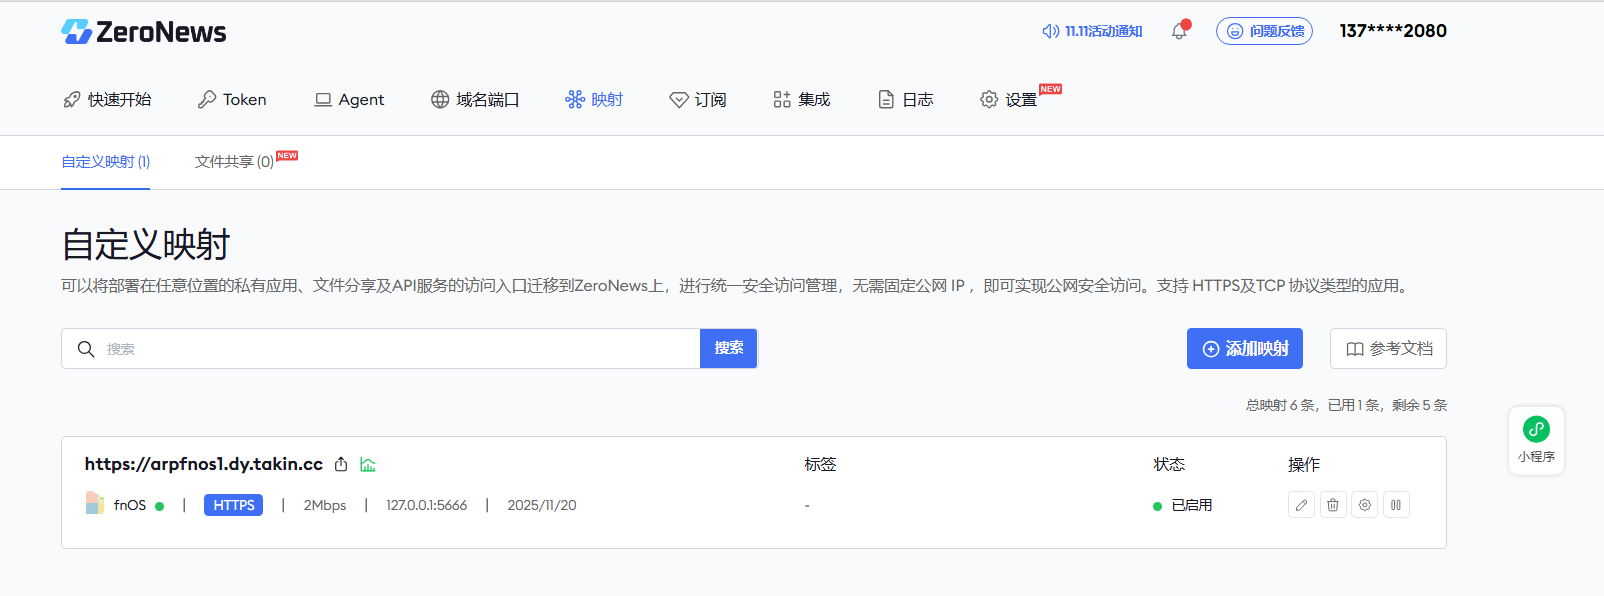Click the 问题反馈 button
1604x596 pixels.
[x=1264, y=32]
